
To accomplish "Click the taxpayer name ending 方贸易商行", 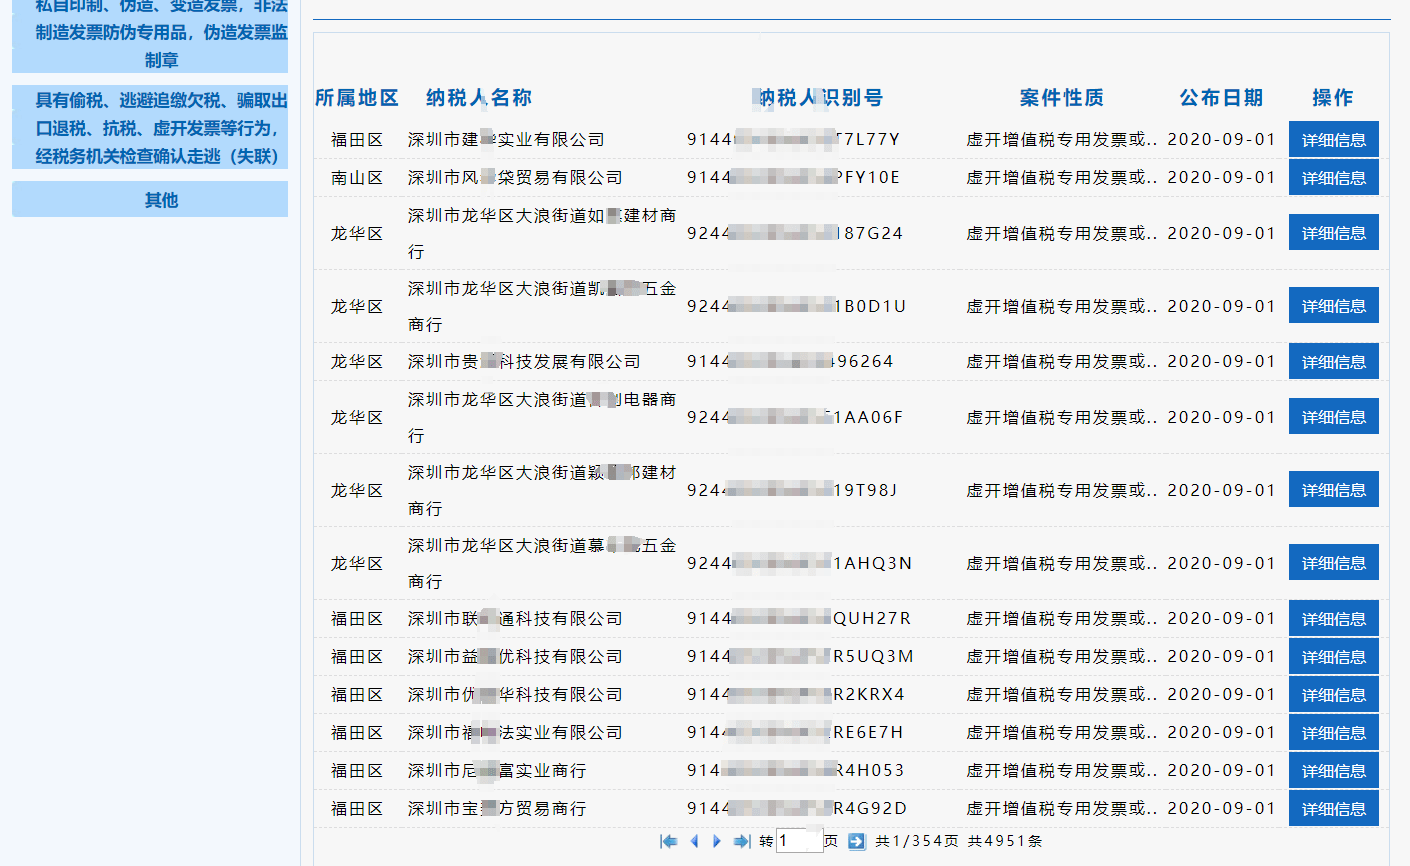I will point(497,809).
